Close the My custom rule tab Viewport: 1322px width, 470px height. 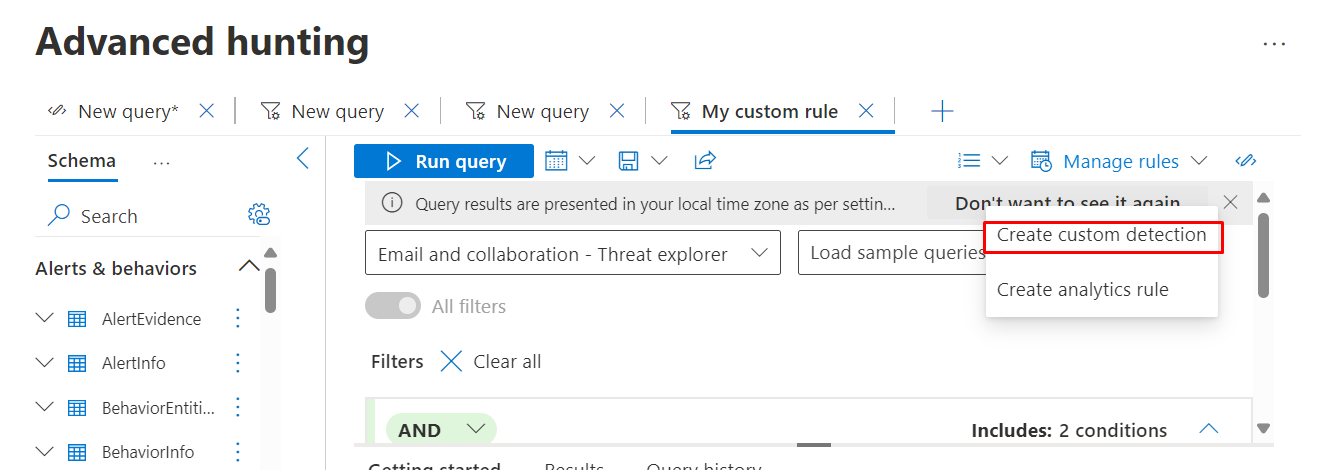pyautogui.click(x=866, y=111)
